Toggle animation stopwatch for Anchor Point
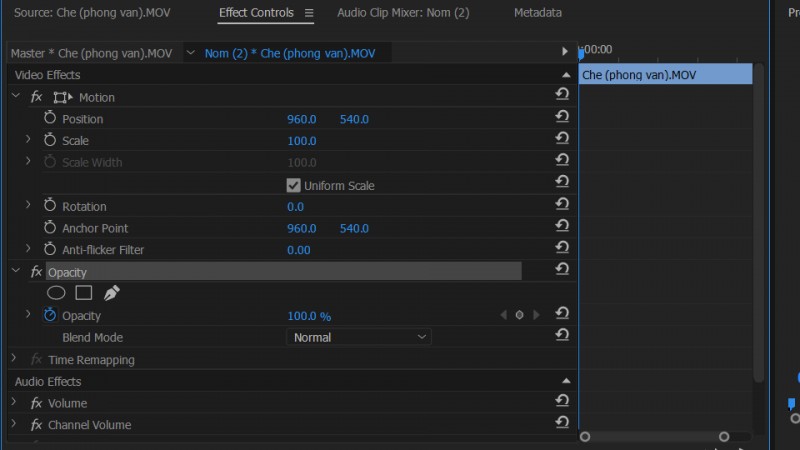 [x=49, y=228]
